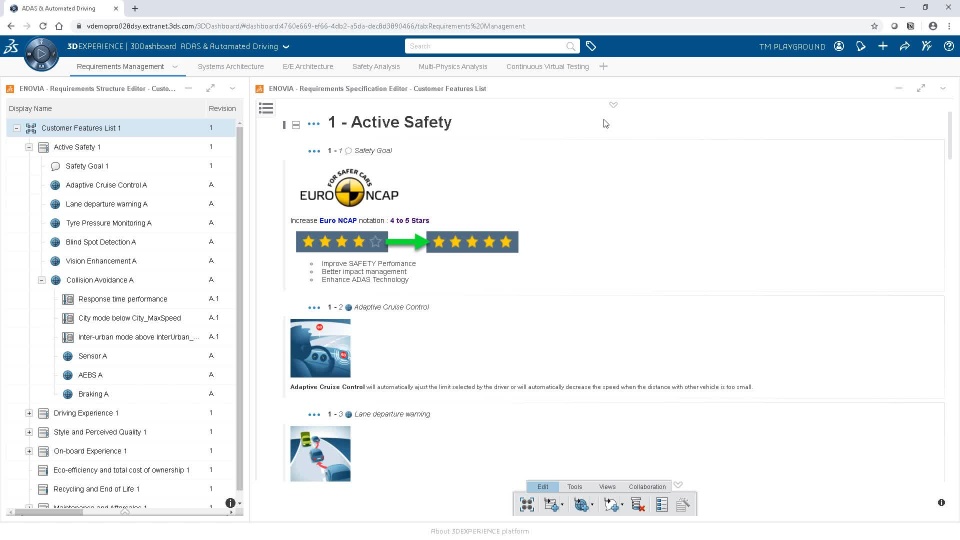Click the insert comment icon in the toolbar
The image size is (960, 540).
610,504
